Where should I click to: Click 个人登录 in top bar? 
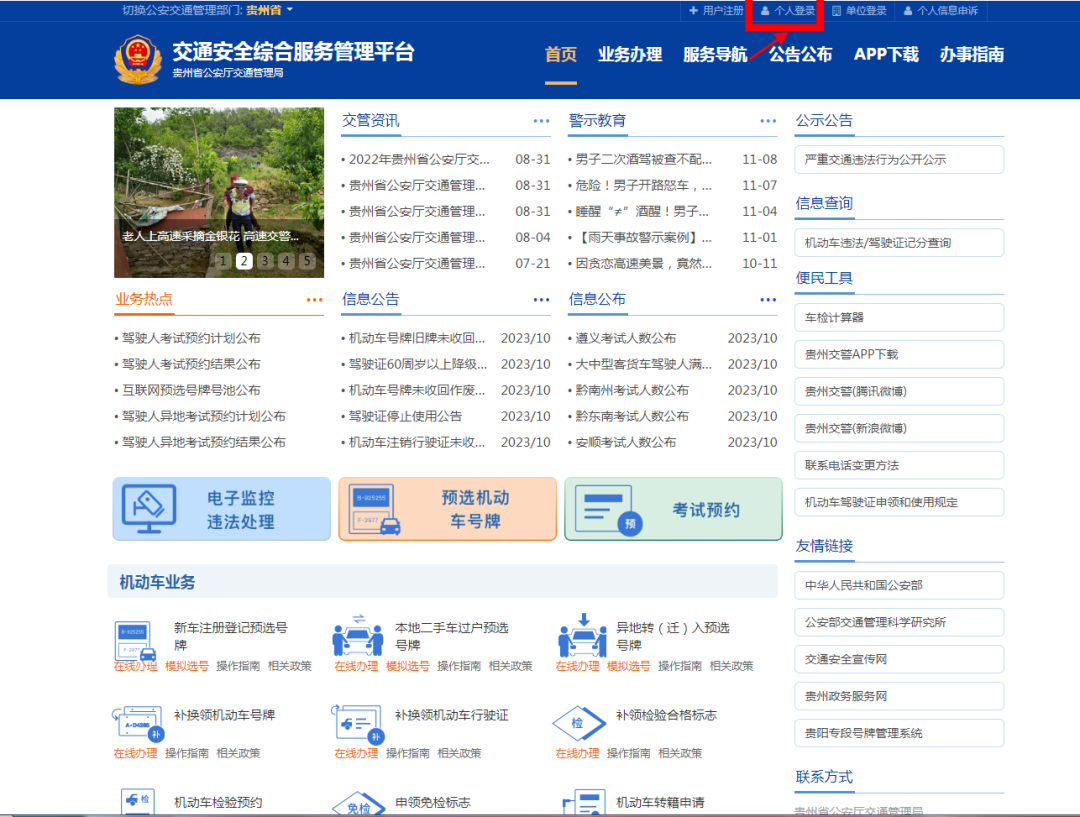(788, 10)
